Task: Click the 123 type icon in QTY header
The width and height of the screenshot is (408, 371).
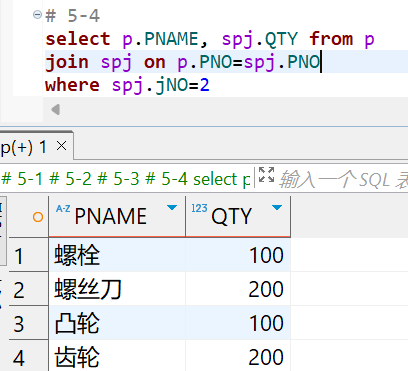Action: 199,208
